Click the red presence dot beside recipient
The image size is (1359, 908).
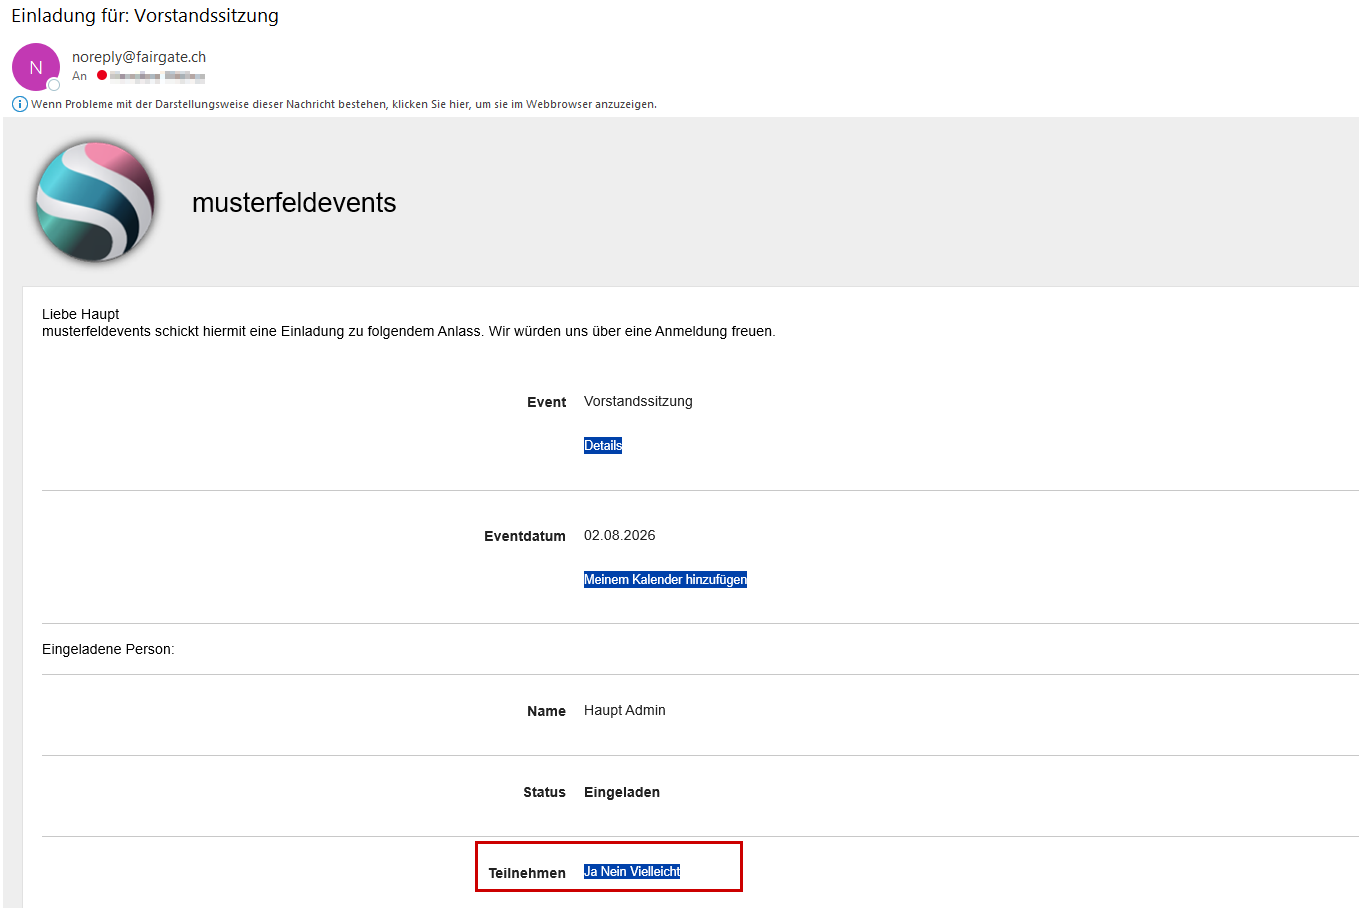[102, 76]
